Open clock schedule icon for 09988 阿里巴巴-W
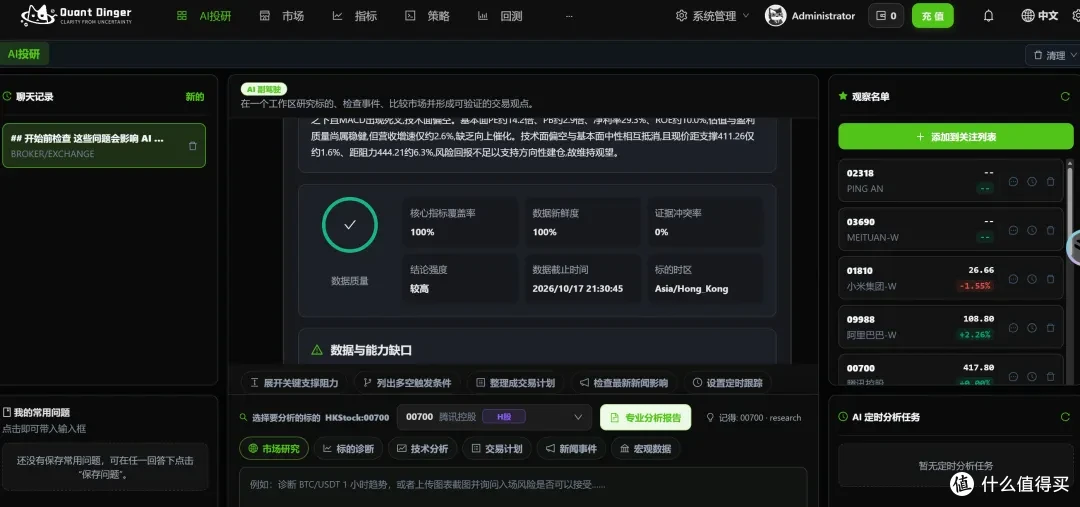 click(1032, 328)
